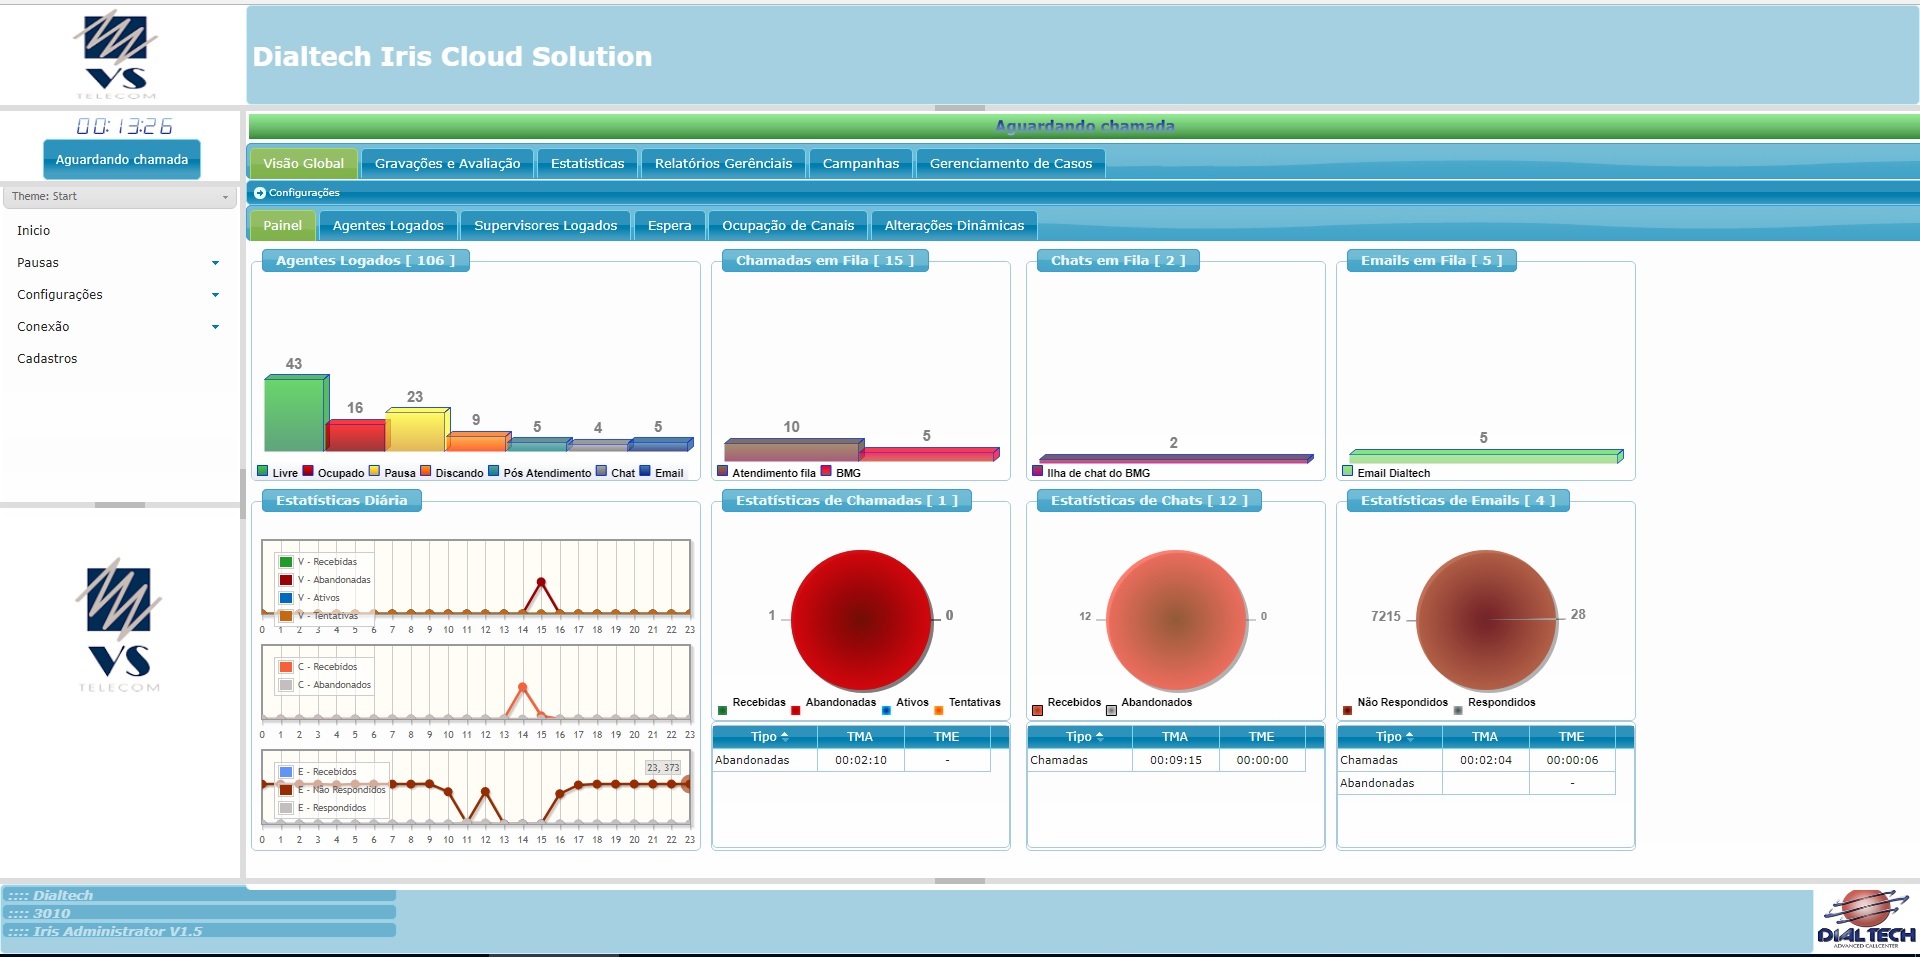Click the Abandonadas row in Chamadas table
Viewport: 1920px width, 957px height.
851,760
